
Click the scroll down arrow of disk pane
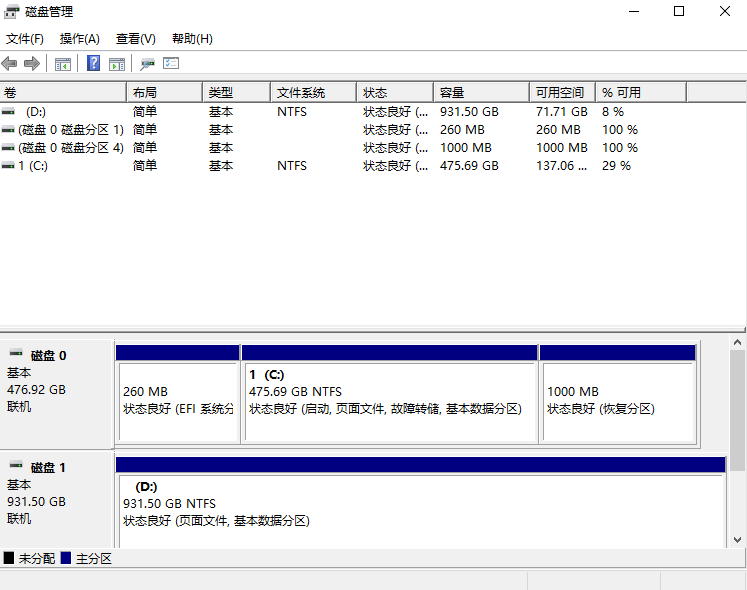coord(737,540)
